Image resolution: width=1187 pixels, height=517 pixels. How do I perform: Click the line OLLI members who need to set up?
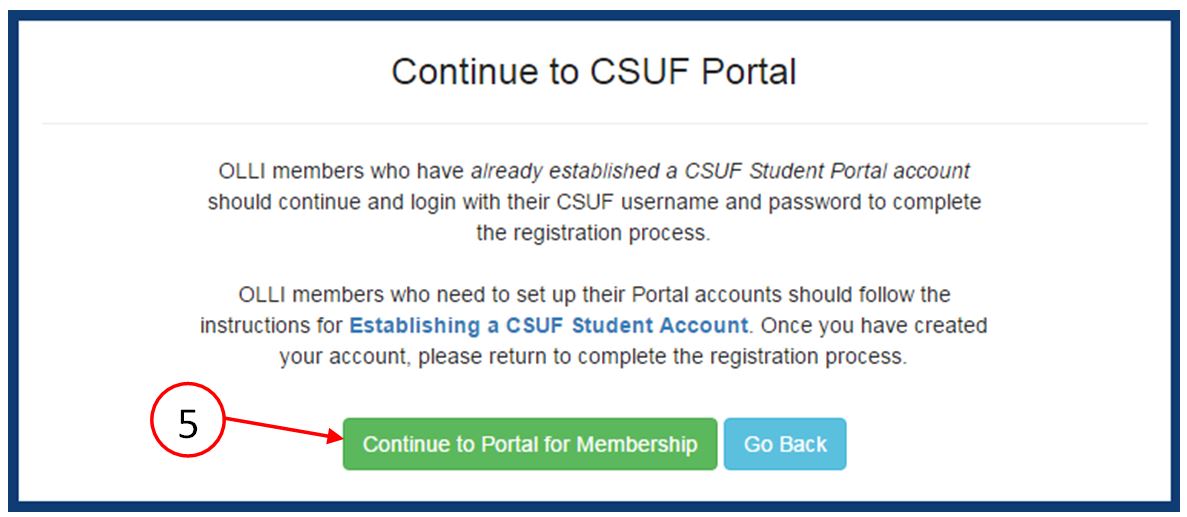594,294
